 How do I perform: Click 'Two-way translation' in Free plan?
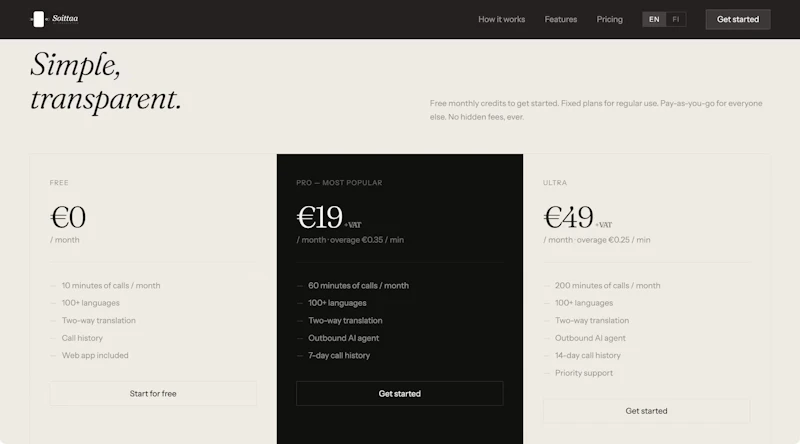98,320
